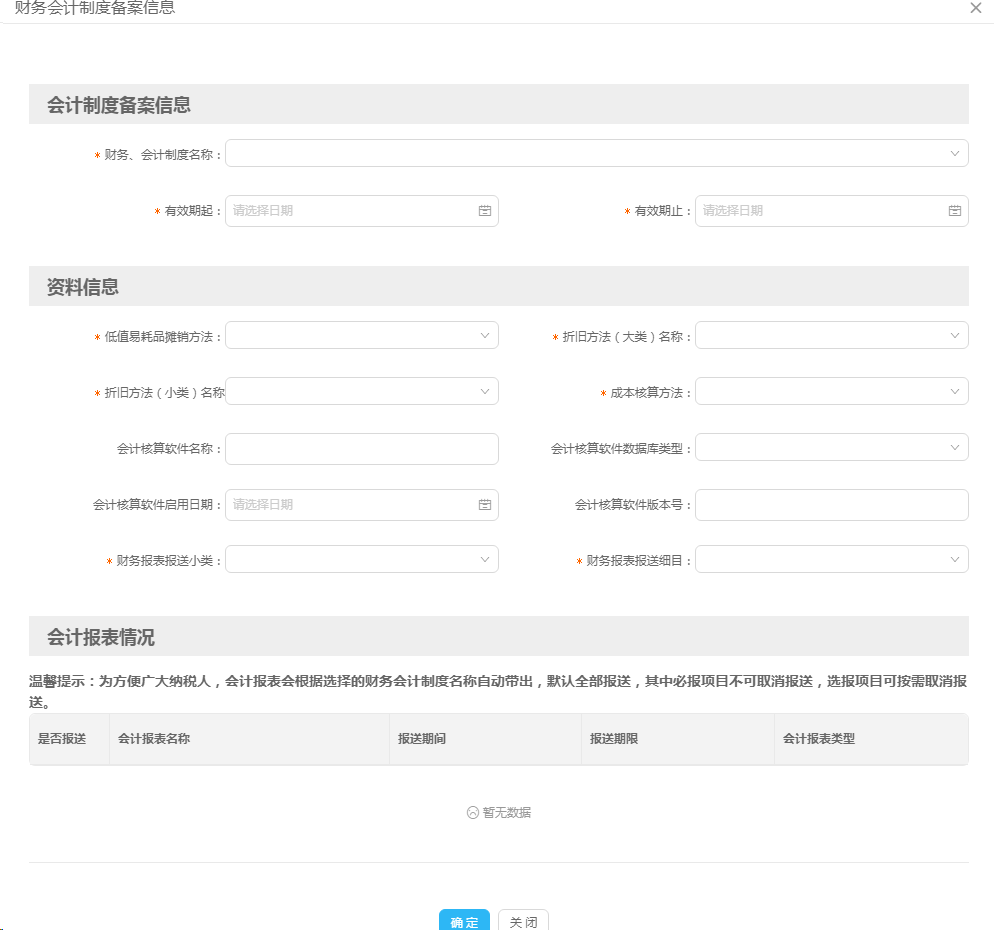Click the 温馨提示 notice text
994x930 pixels.
pos(498,691)
